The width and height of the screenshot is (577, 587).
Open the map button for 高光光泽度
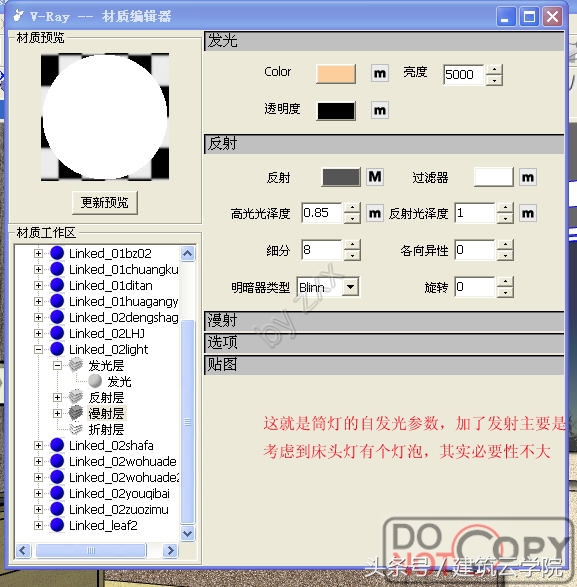point(374,213)
